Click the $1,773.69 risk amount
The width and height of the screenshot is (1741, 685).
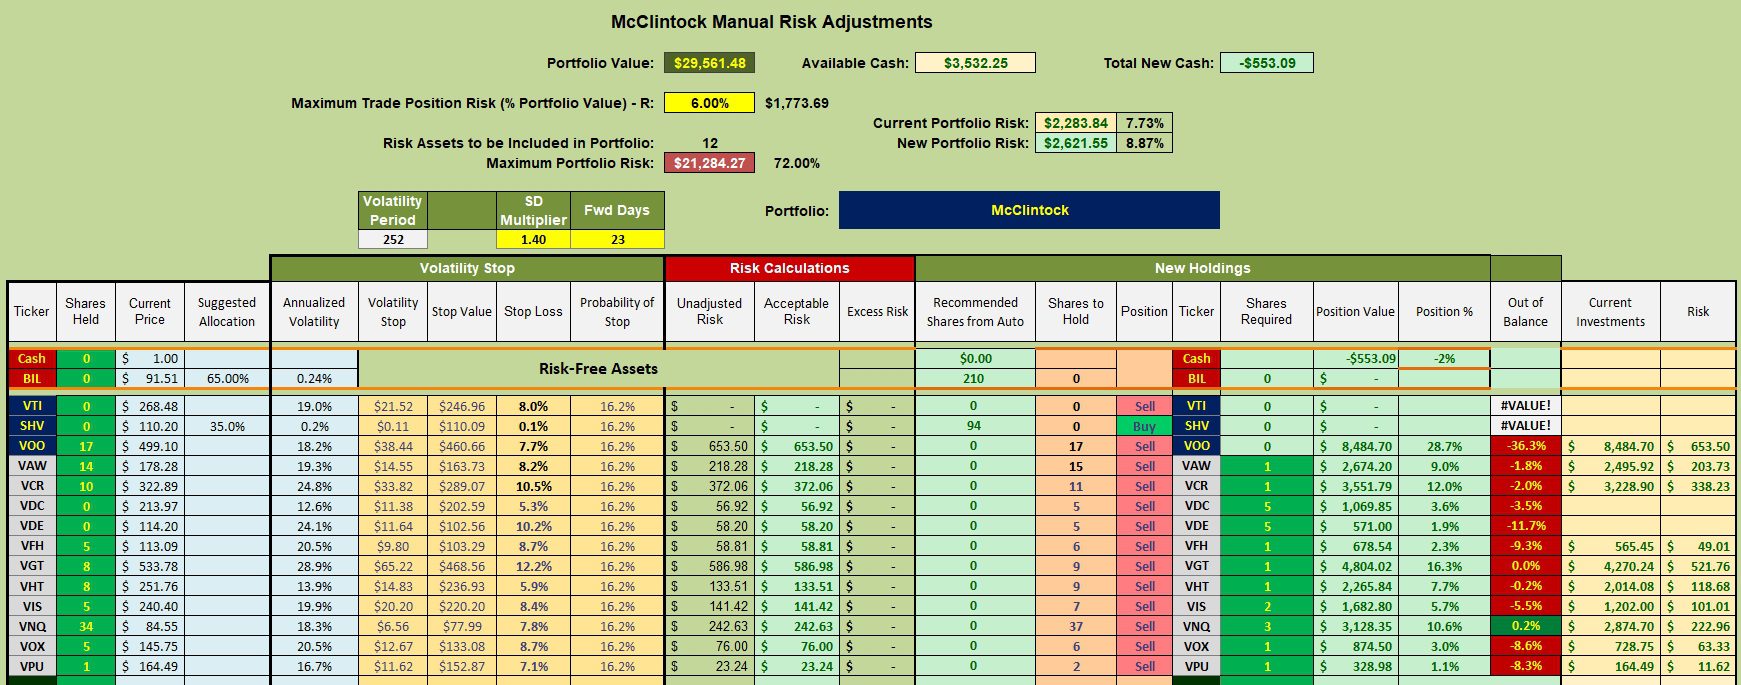click(x=797, y=103)
